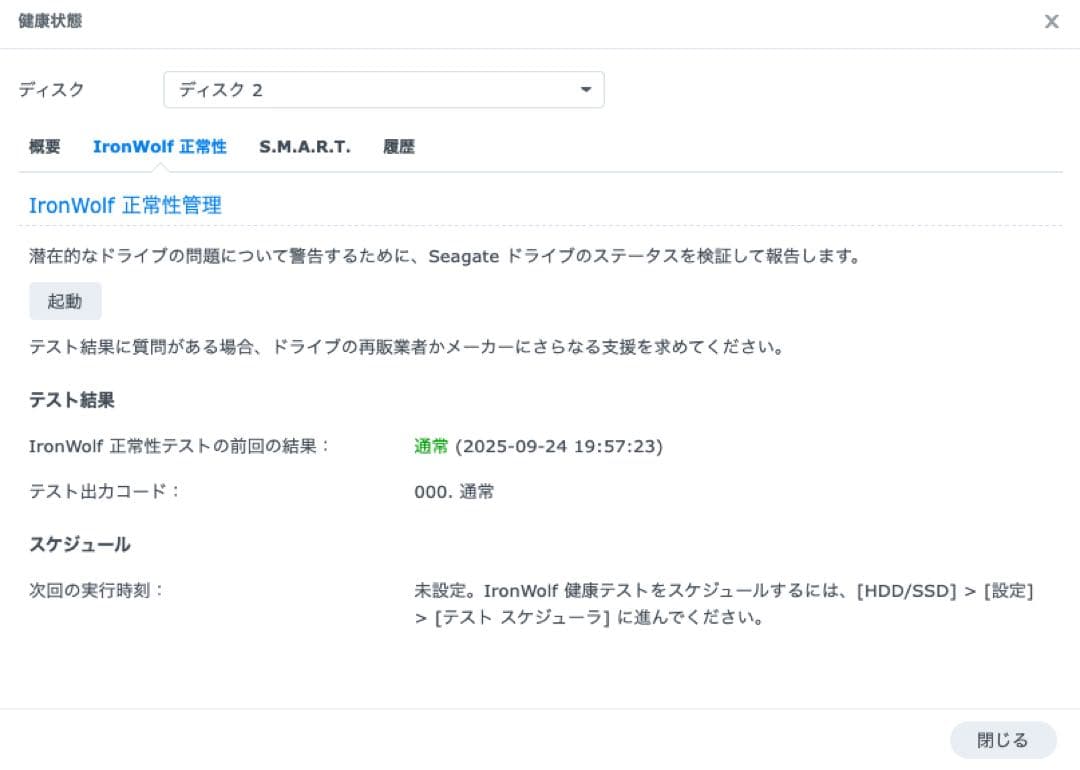
Task: View the 履歴 tab
Action: pos(398,146)
